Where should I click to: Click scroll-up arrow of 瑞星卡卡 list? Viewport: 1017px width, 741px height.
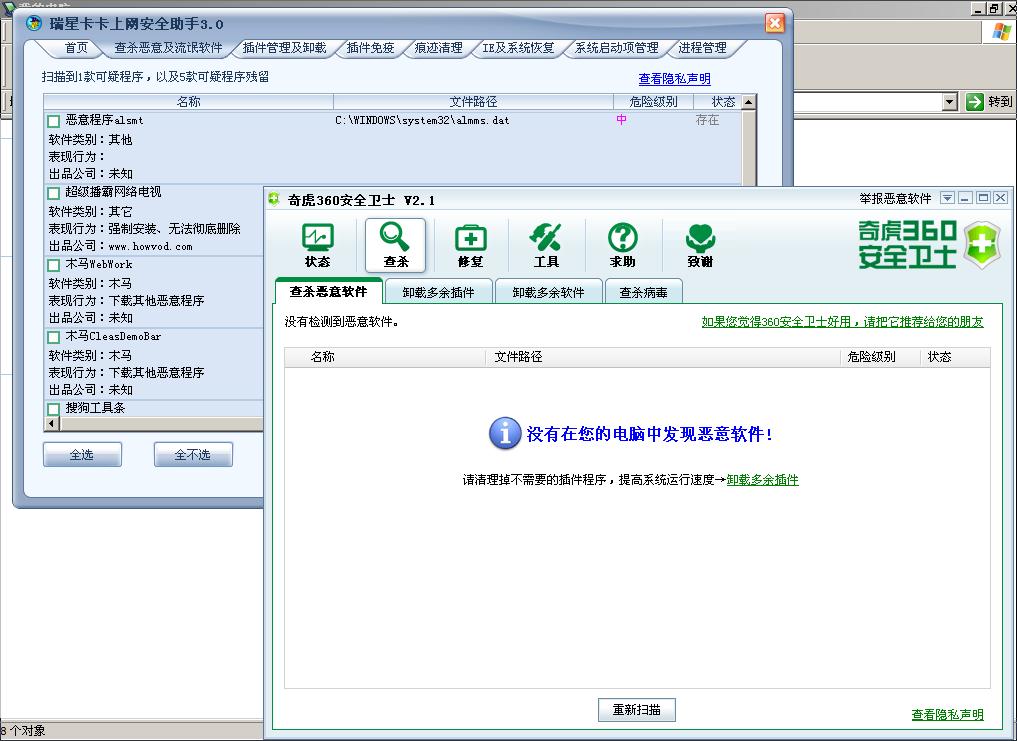(x=748, y=102)
